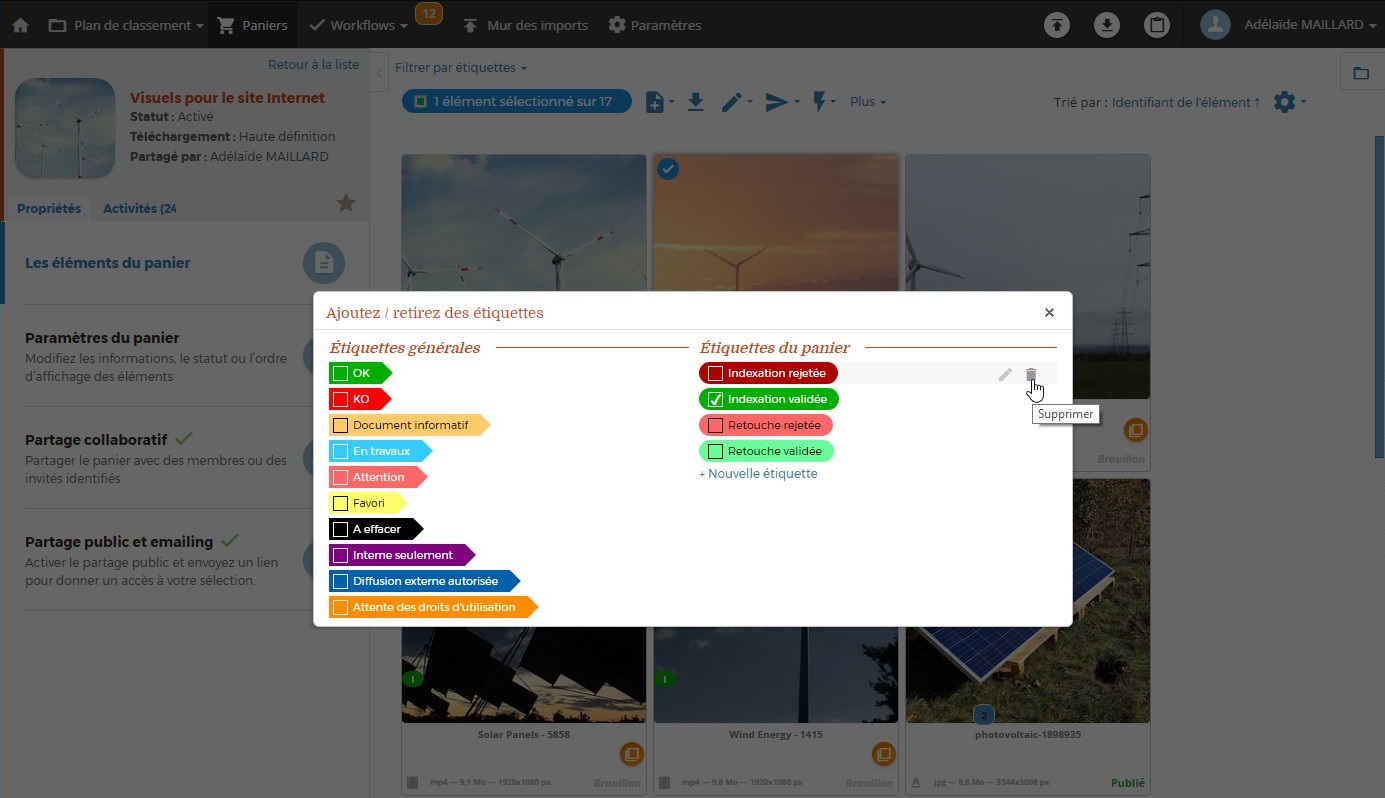Follow the Retour à la liste link
The width and height of the screenshot is (1385, 798).
pos(313,64)
